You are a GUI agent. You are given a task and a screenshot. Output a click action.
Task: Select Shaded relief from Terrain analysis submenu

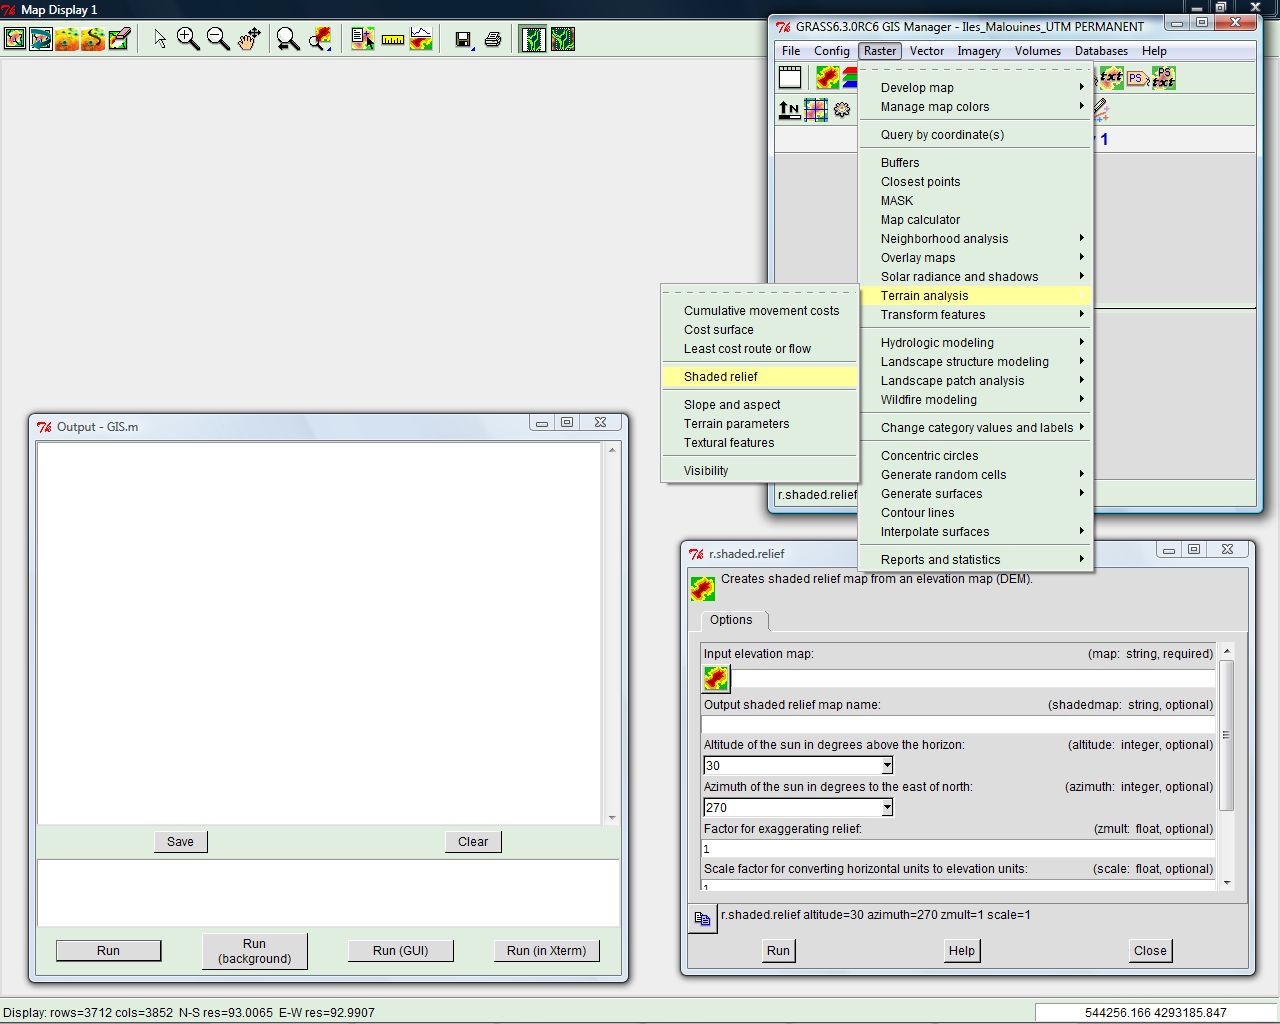tap(760, 377)
